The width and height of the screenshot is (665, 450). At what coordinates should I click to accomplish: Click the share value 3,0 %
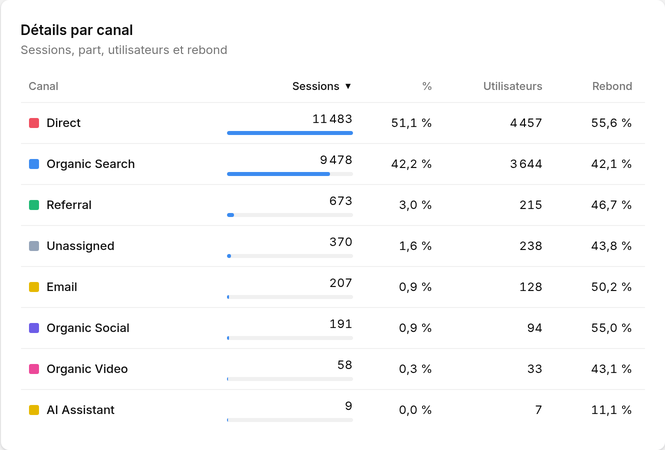(x=415, y=205)
